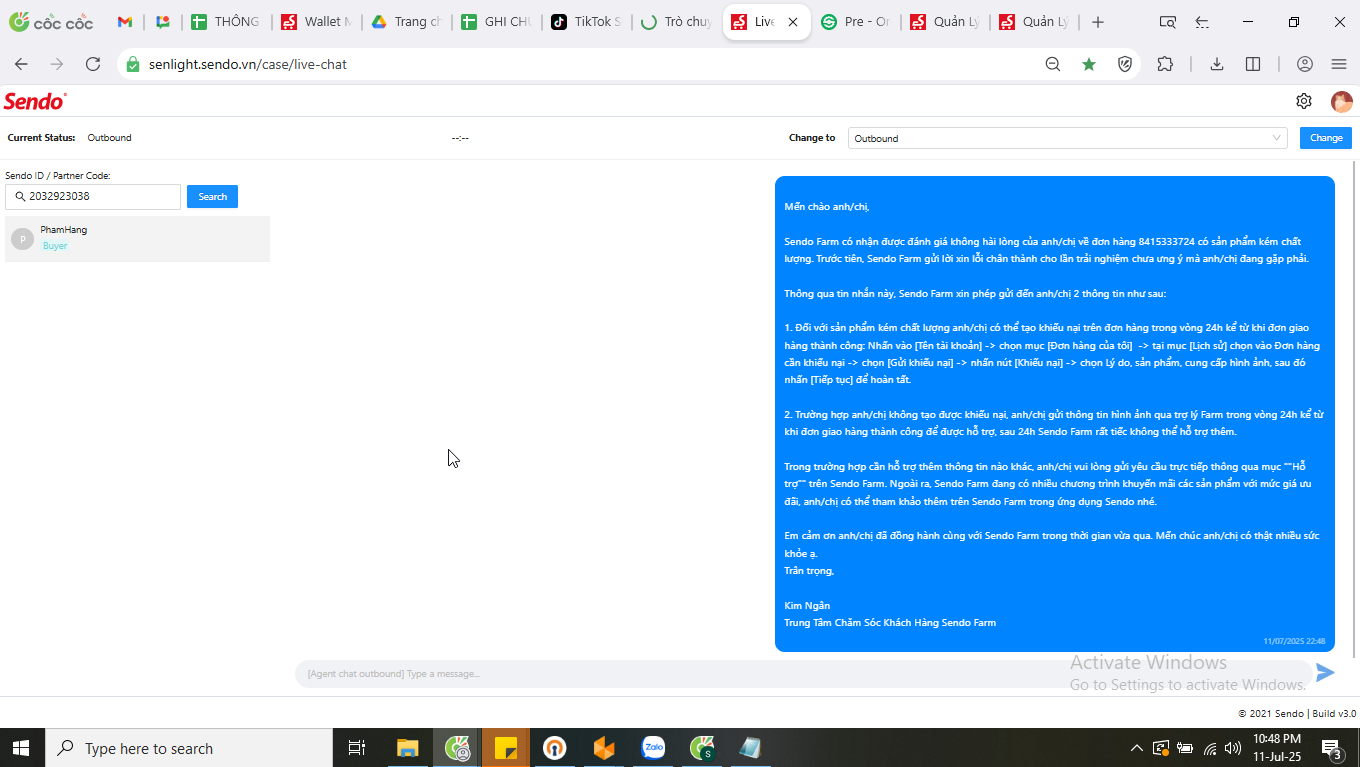1360x767 pixels.
Task: Switch to Gmail pinned tab
Action: [x=125, y=22]
